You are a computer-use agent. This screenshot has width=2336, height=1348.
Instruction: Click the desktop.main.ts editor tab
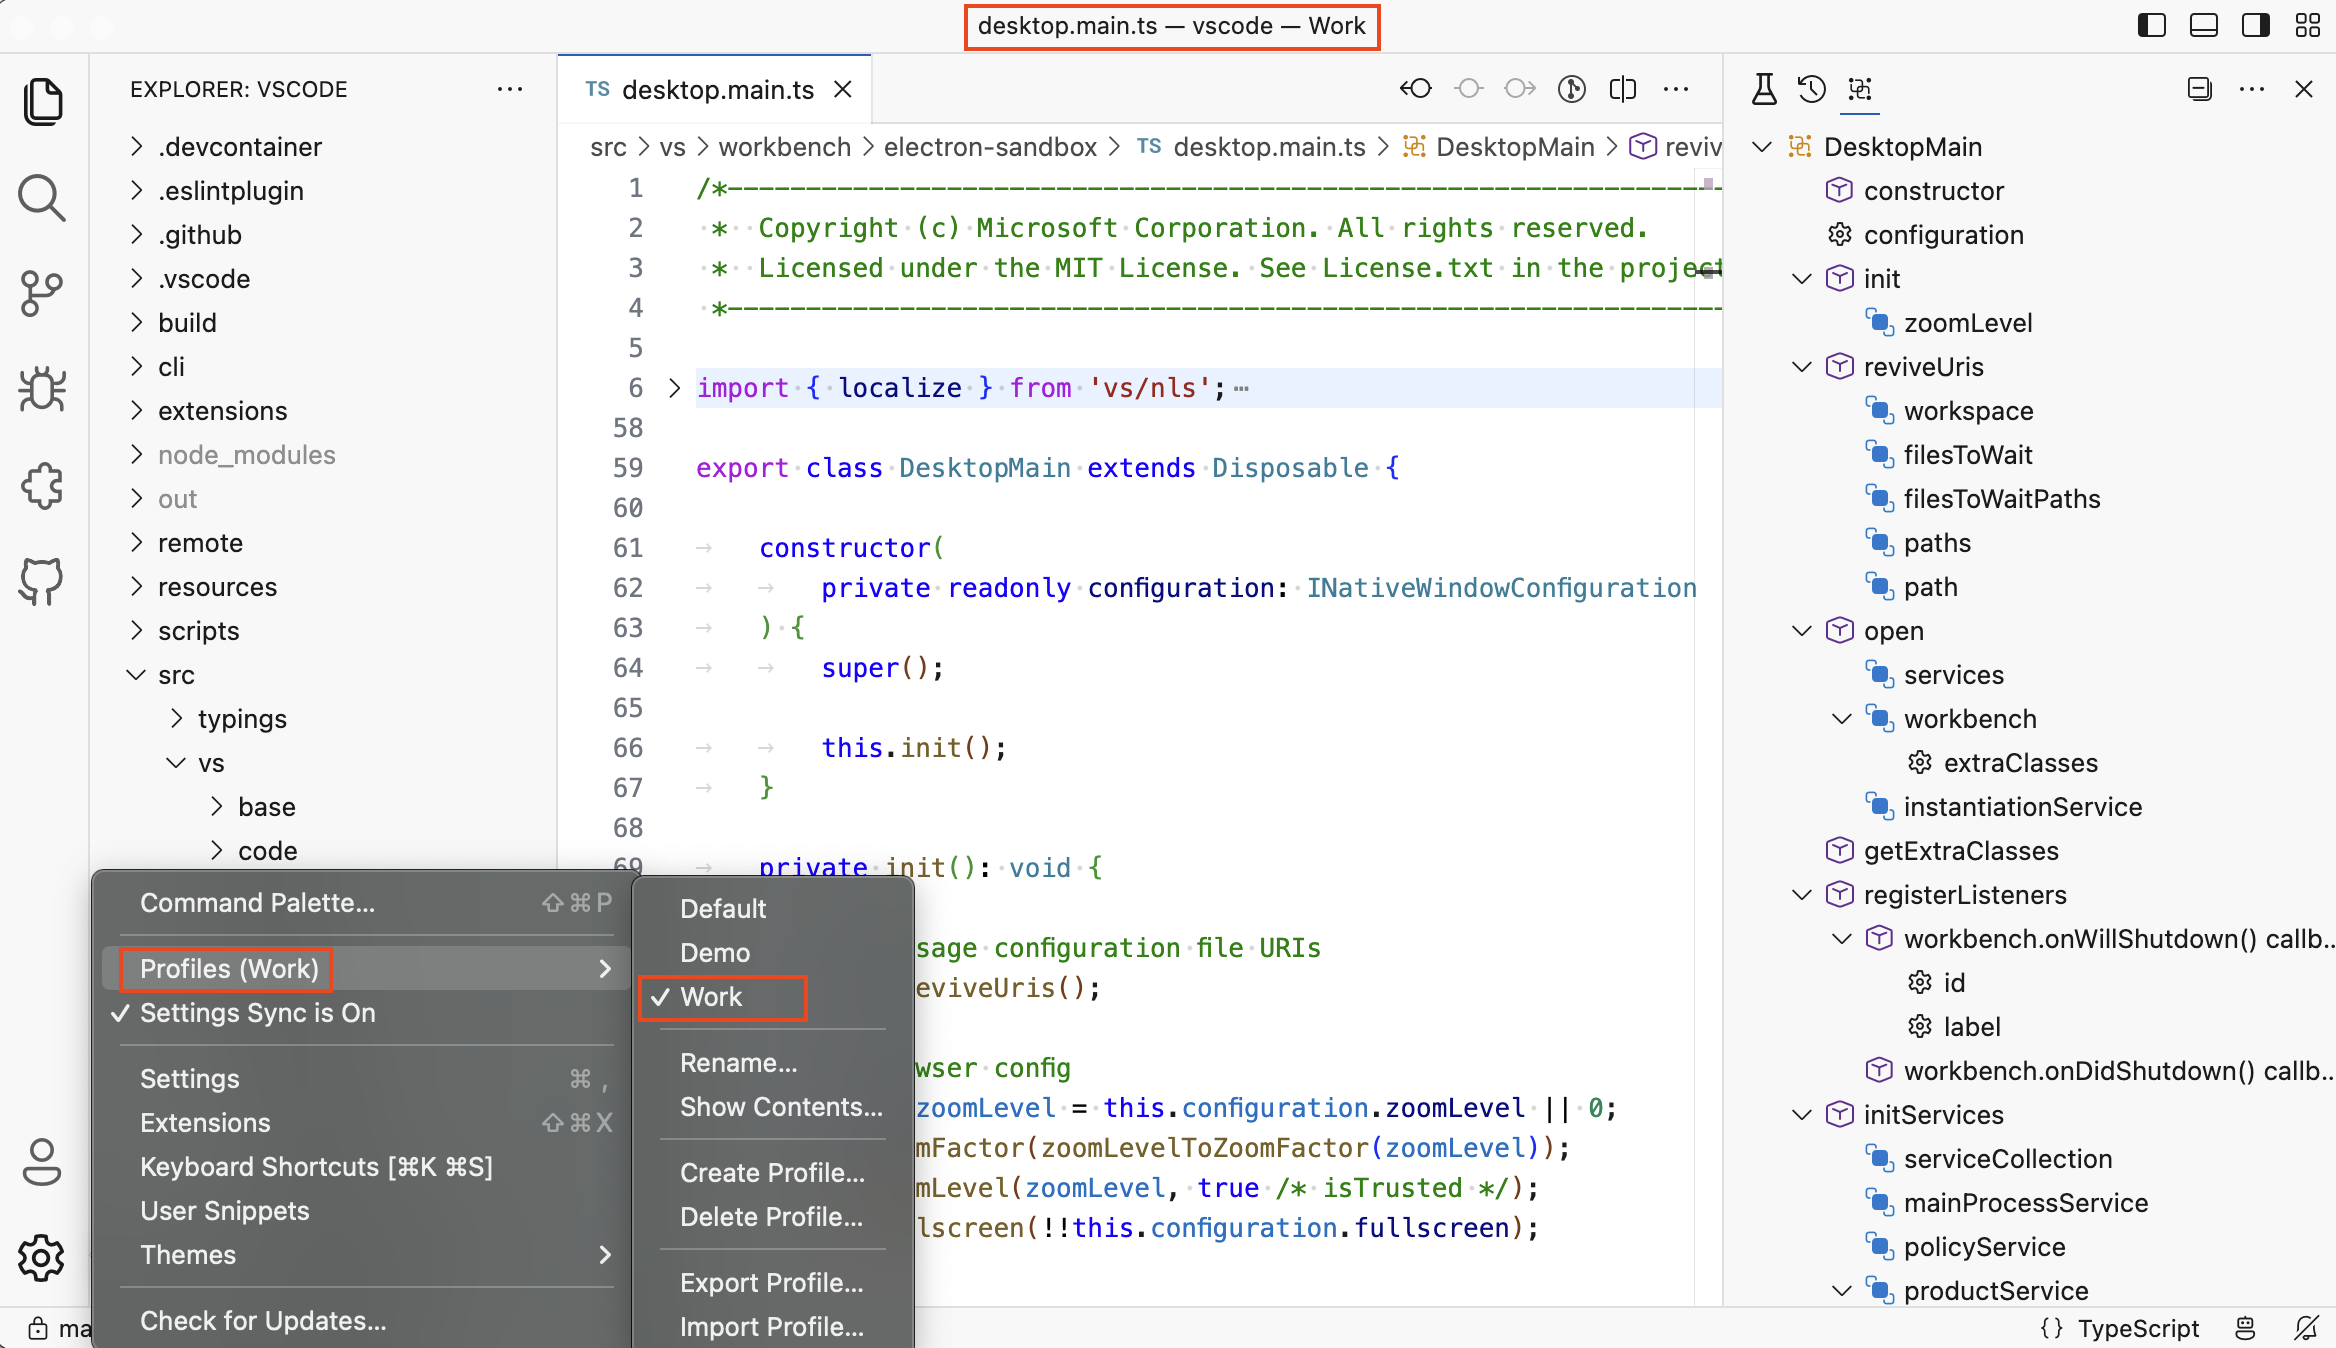click(716, 88)
